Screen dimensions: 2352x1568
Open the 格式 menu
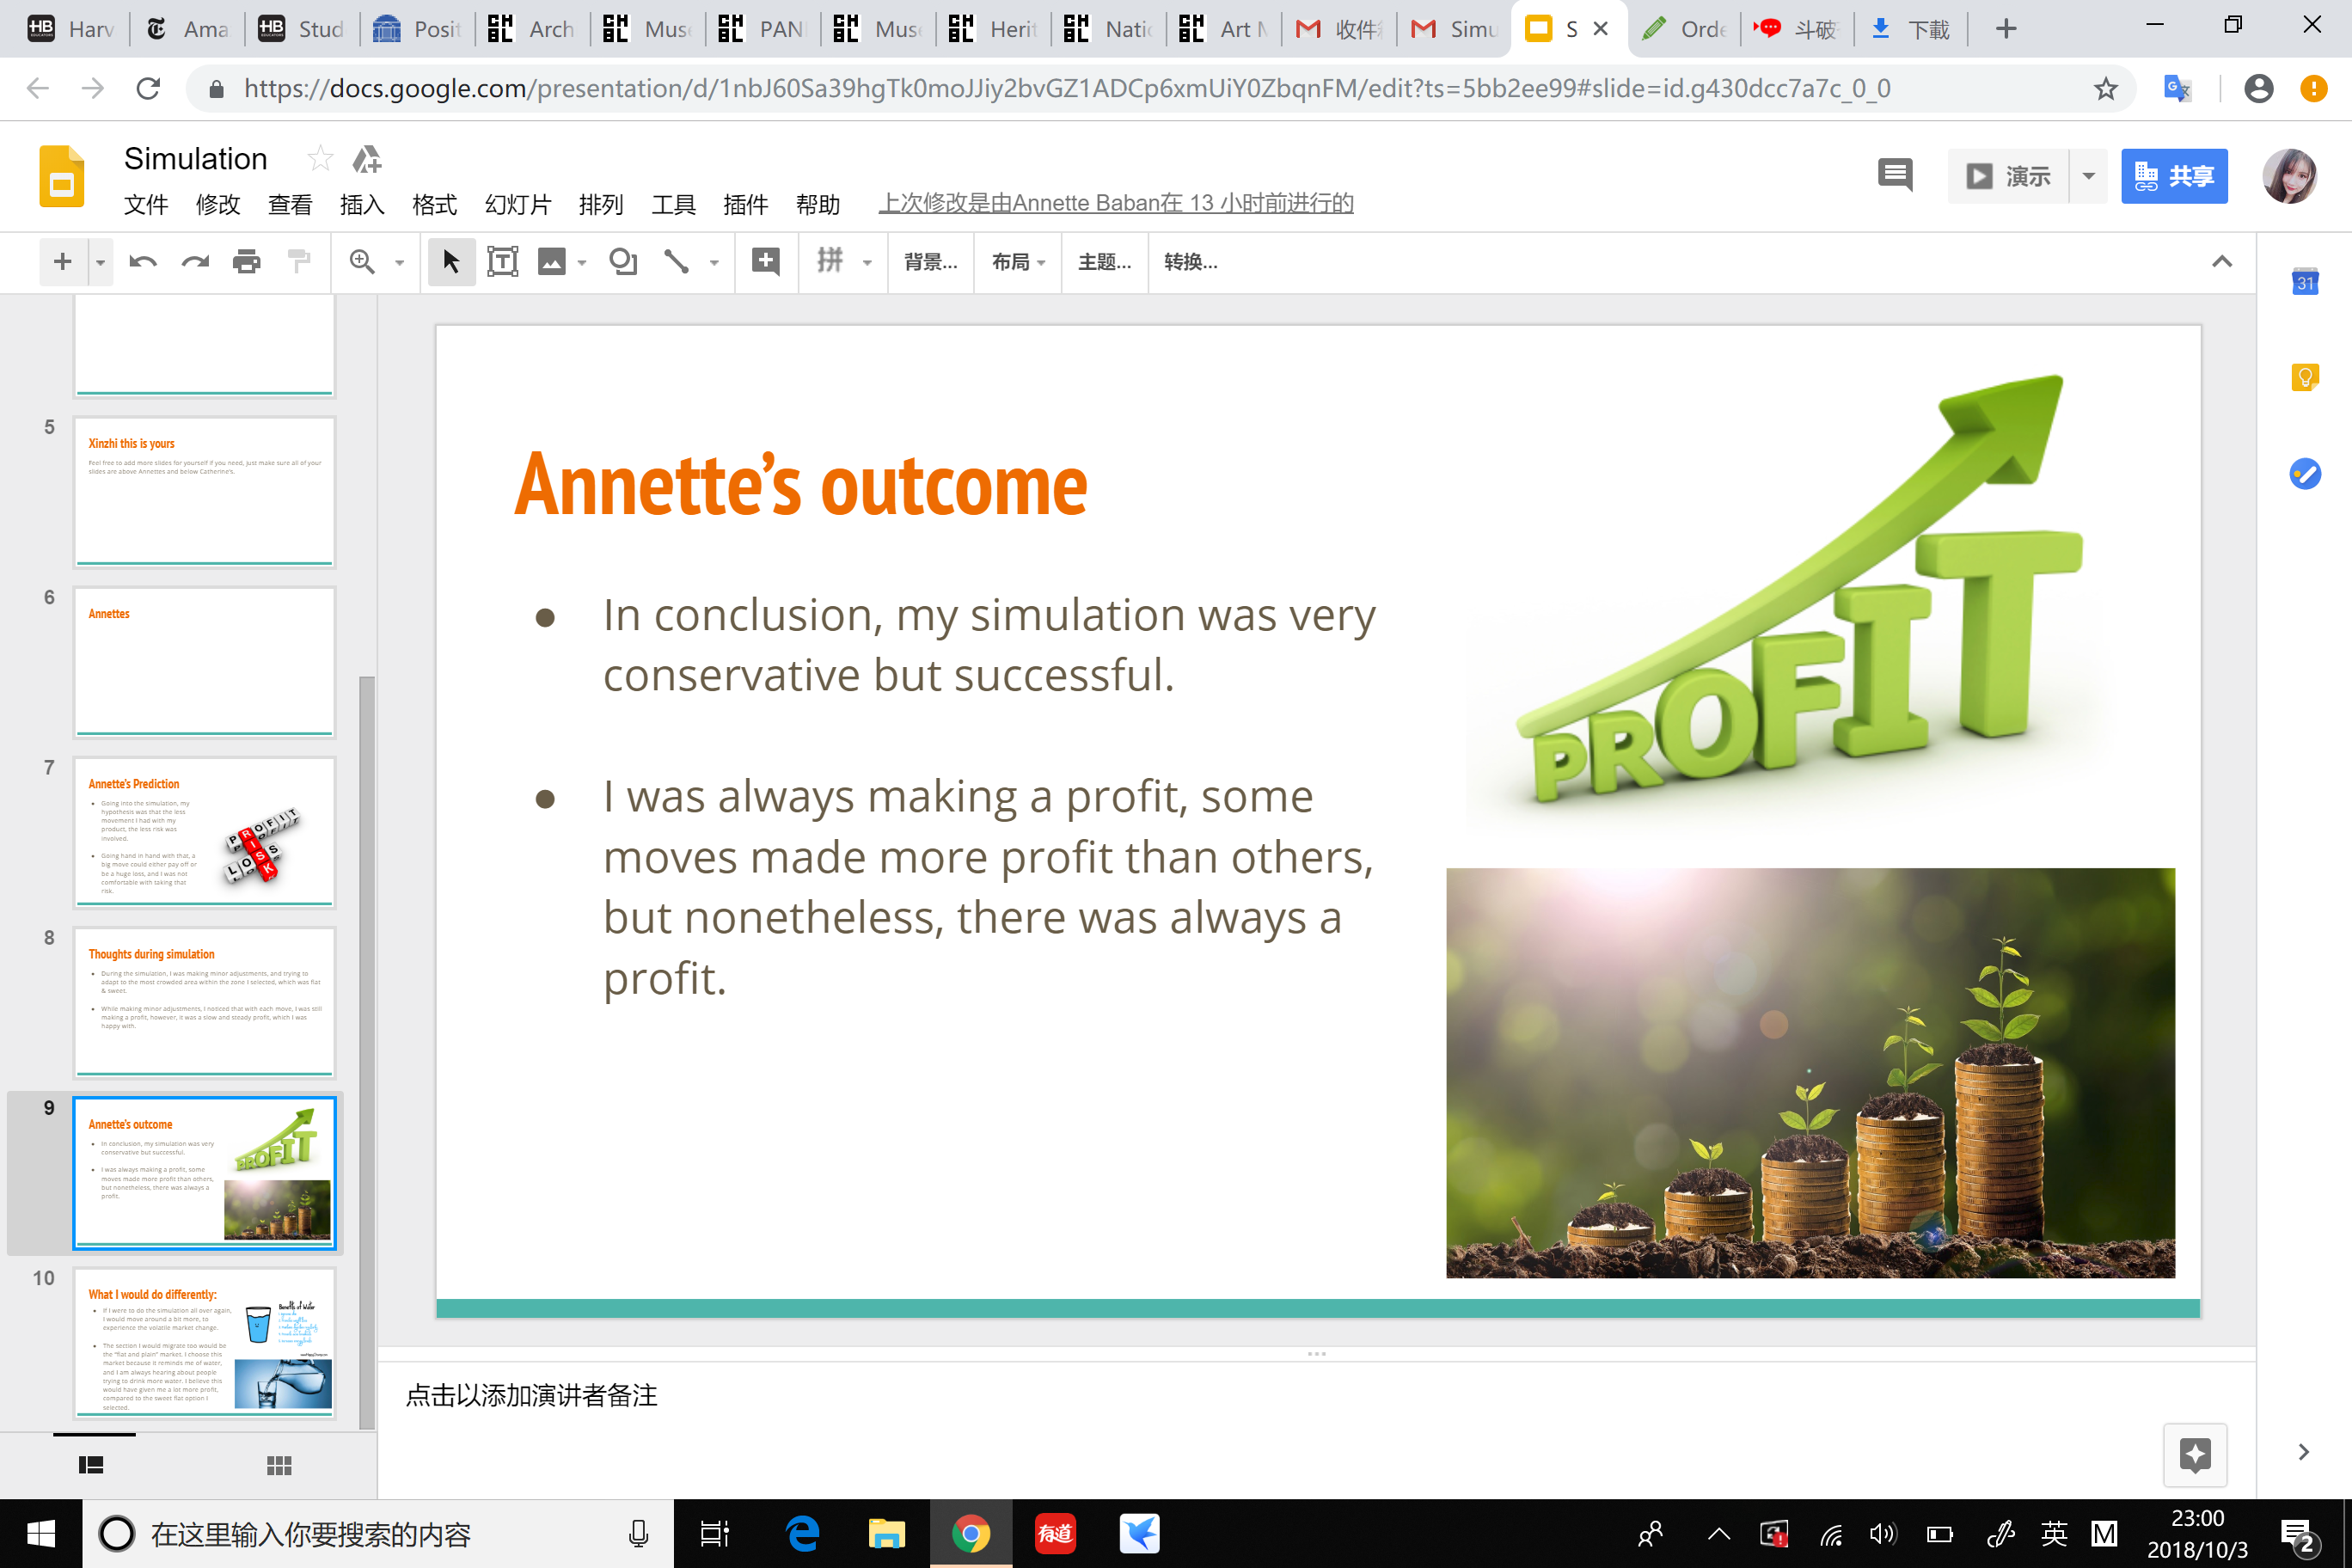[x=434, y=204]
